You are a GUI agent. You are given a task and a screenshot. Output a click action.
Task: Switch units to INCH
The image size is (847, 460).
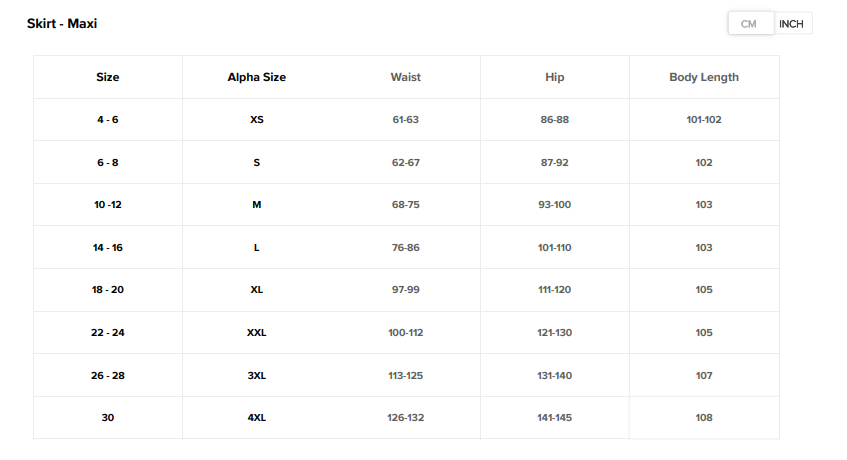click(x=791, y=24)
